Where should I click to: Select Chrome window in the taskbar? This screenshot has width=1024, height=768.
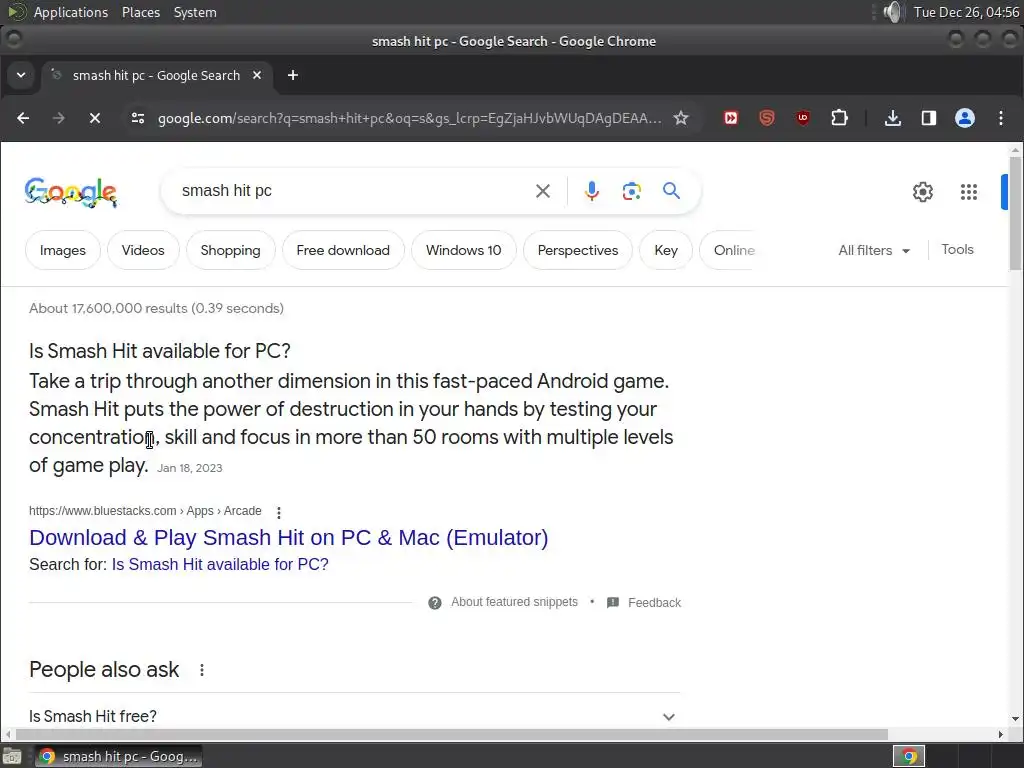118,757
